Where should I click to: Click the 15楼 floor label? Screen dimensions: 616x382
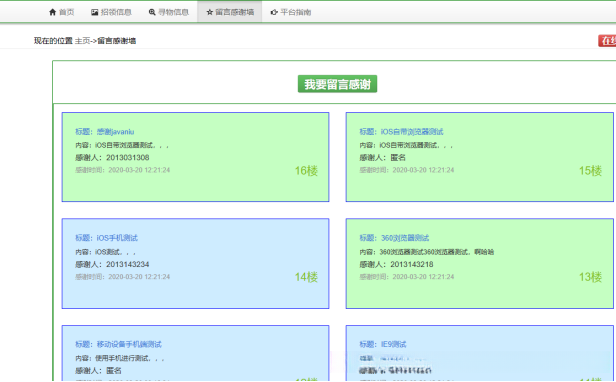590,171
